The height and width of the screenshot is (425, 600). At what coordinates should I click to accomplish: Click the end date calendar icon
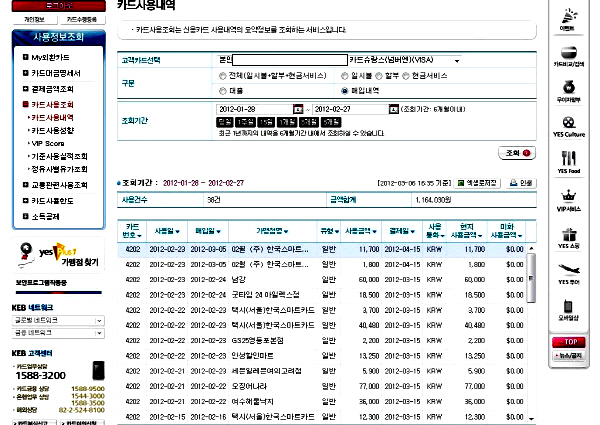(x=393, y=108)
